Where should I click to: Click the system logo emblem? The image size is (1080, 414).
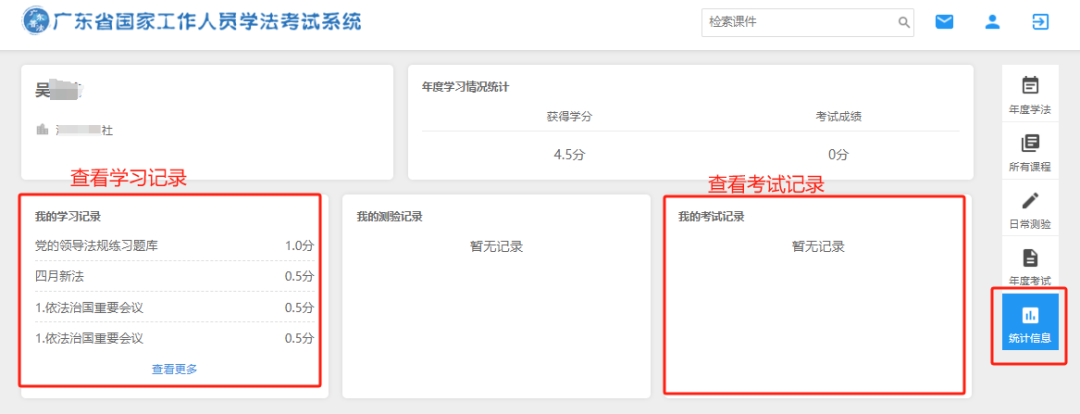[x=35, y=22]
